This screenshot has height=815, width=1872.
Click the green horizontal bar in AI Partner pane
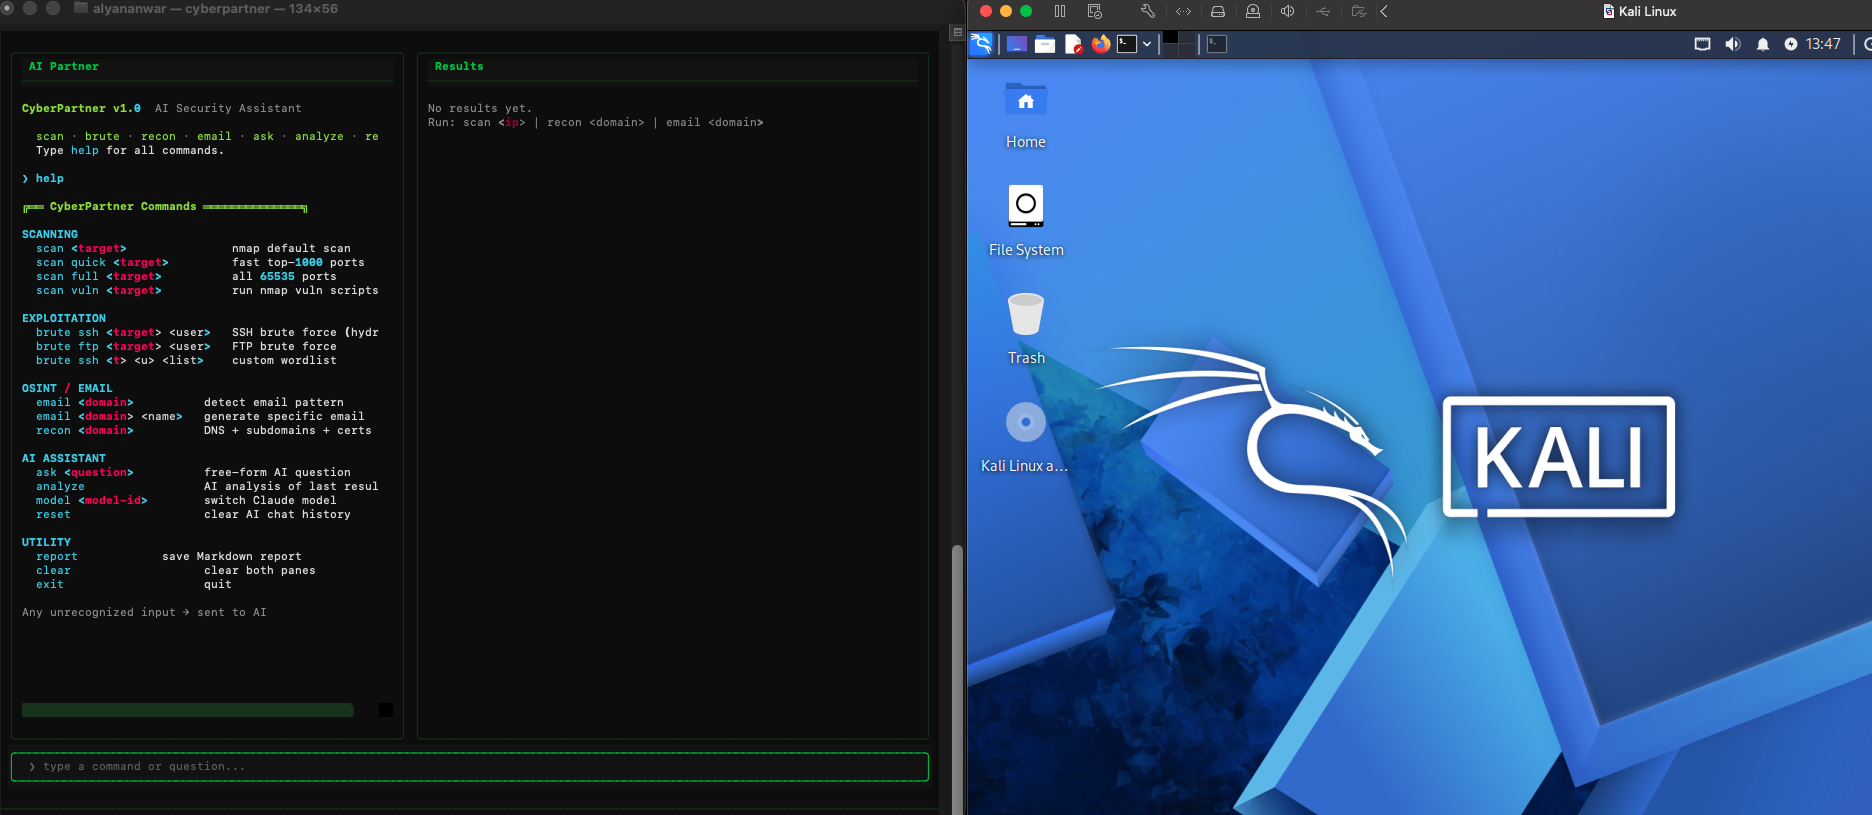pos(188,710)
